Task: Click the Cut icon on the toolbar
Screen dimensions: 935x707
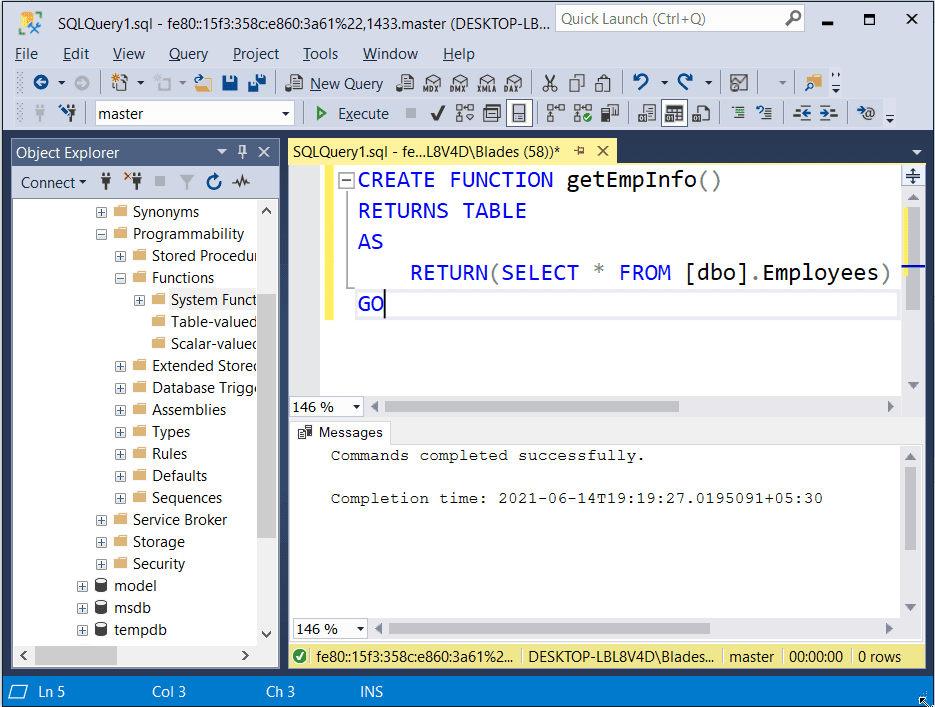Action: [x=549, y=83]
